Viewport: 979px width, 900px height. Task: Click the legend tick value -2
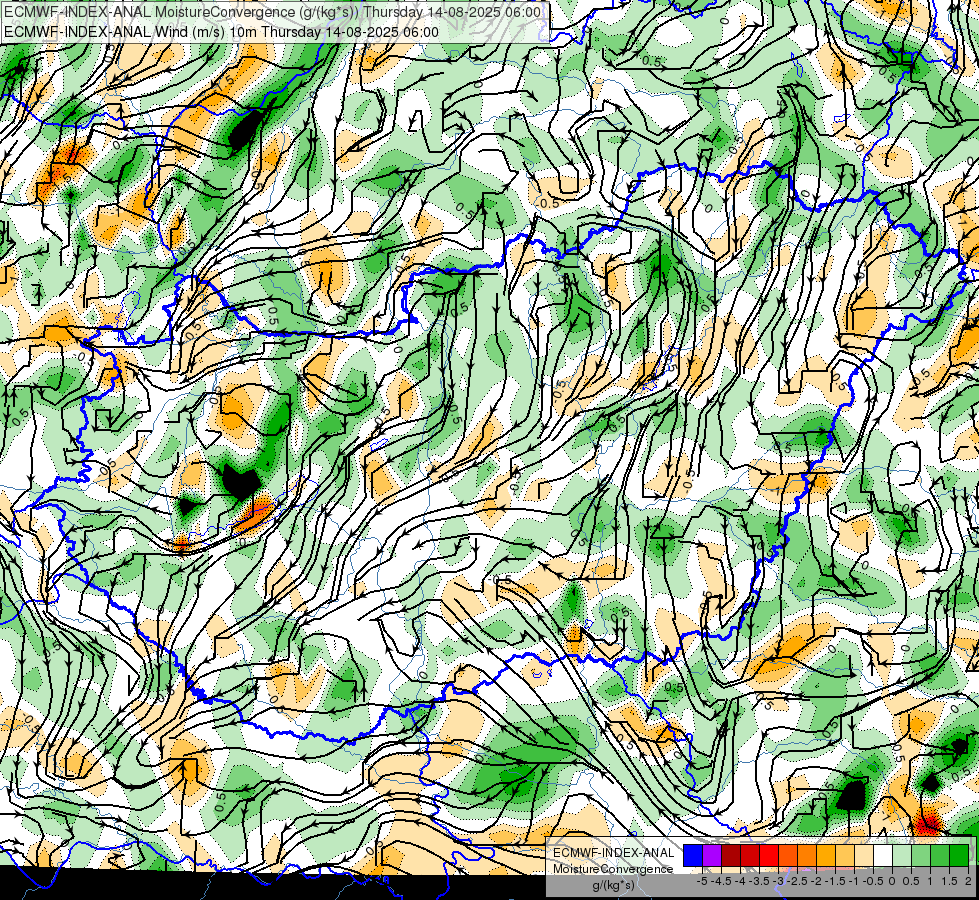tap(816, 881)
